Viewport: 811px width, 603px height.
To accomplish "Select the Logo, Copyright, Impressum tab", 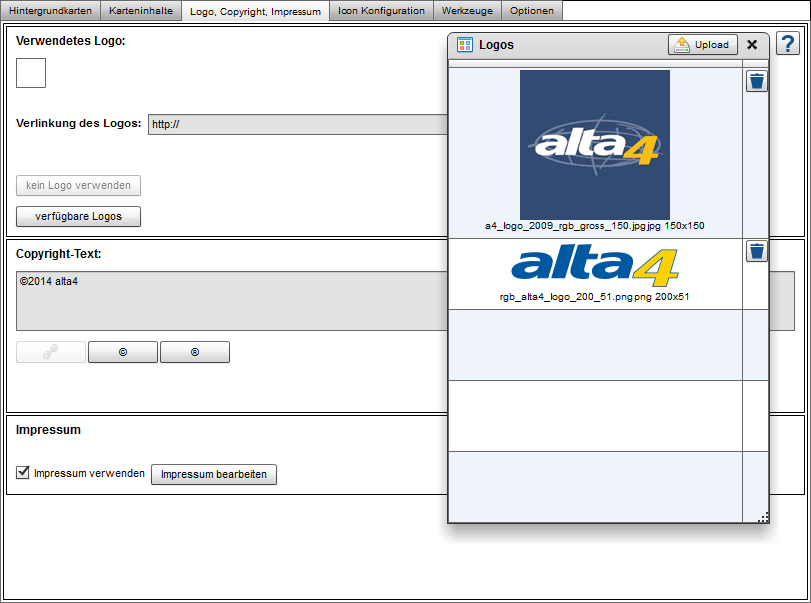I will [x=256, y=11].
